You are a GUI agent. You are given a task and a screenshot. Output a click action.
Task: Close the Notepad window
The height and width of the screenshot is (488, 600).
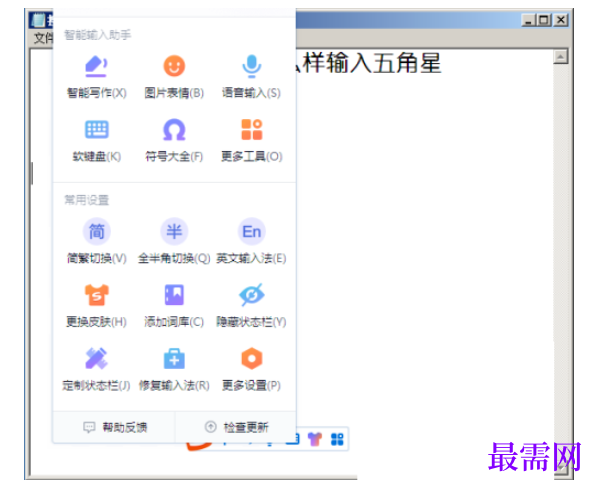coord(561,20)
